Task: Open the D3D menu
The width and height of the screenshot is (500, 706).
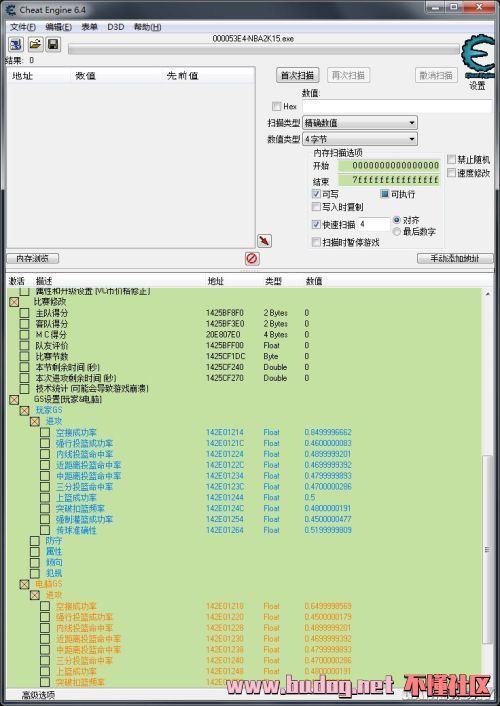Action: [x=116, y=27]
